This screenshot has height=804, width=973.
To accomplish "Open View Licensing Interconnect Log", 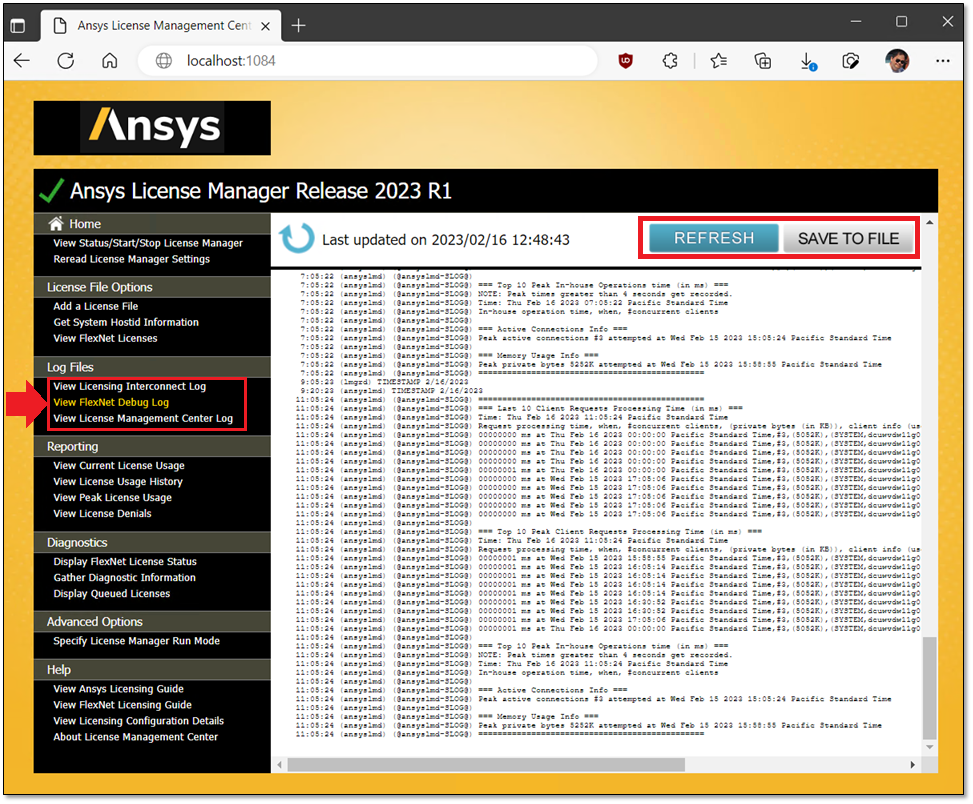I will (x=130, y=386).
